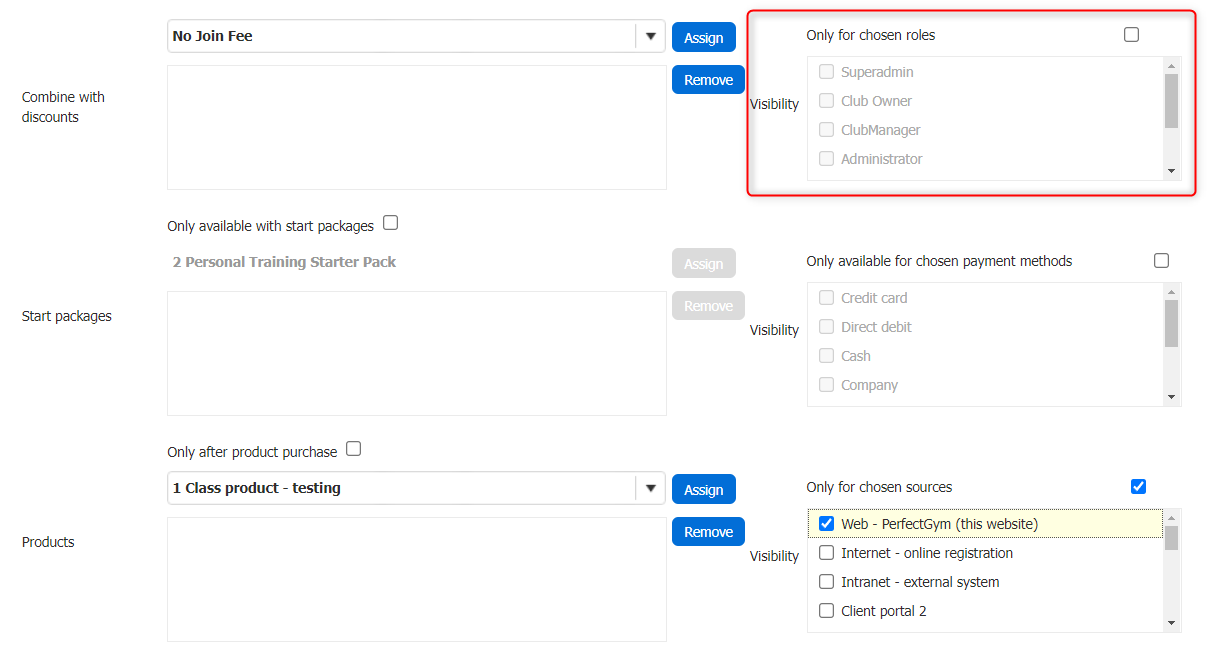Tick Only available with start packages checkbox

(390, 223)
